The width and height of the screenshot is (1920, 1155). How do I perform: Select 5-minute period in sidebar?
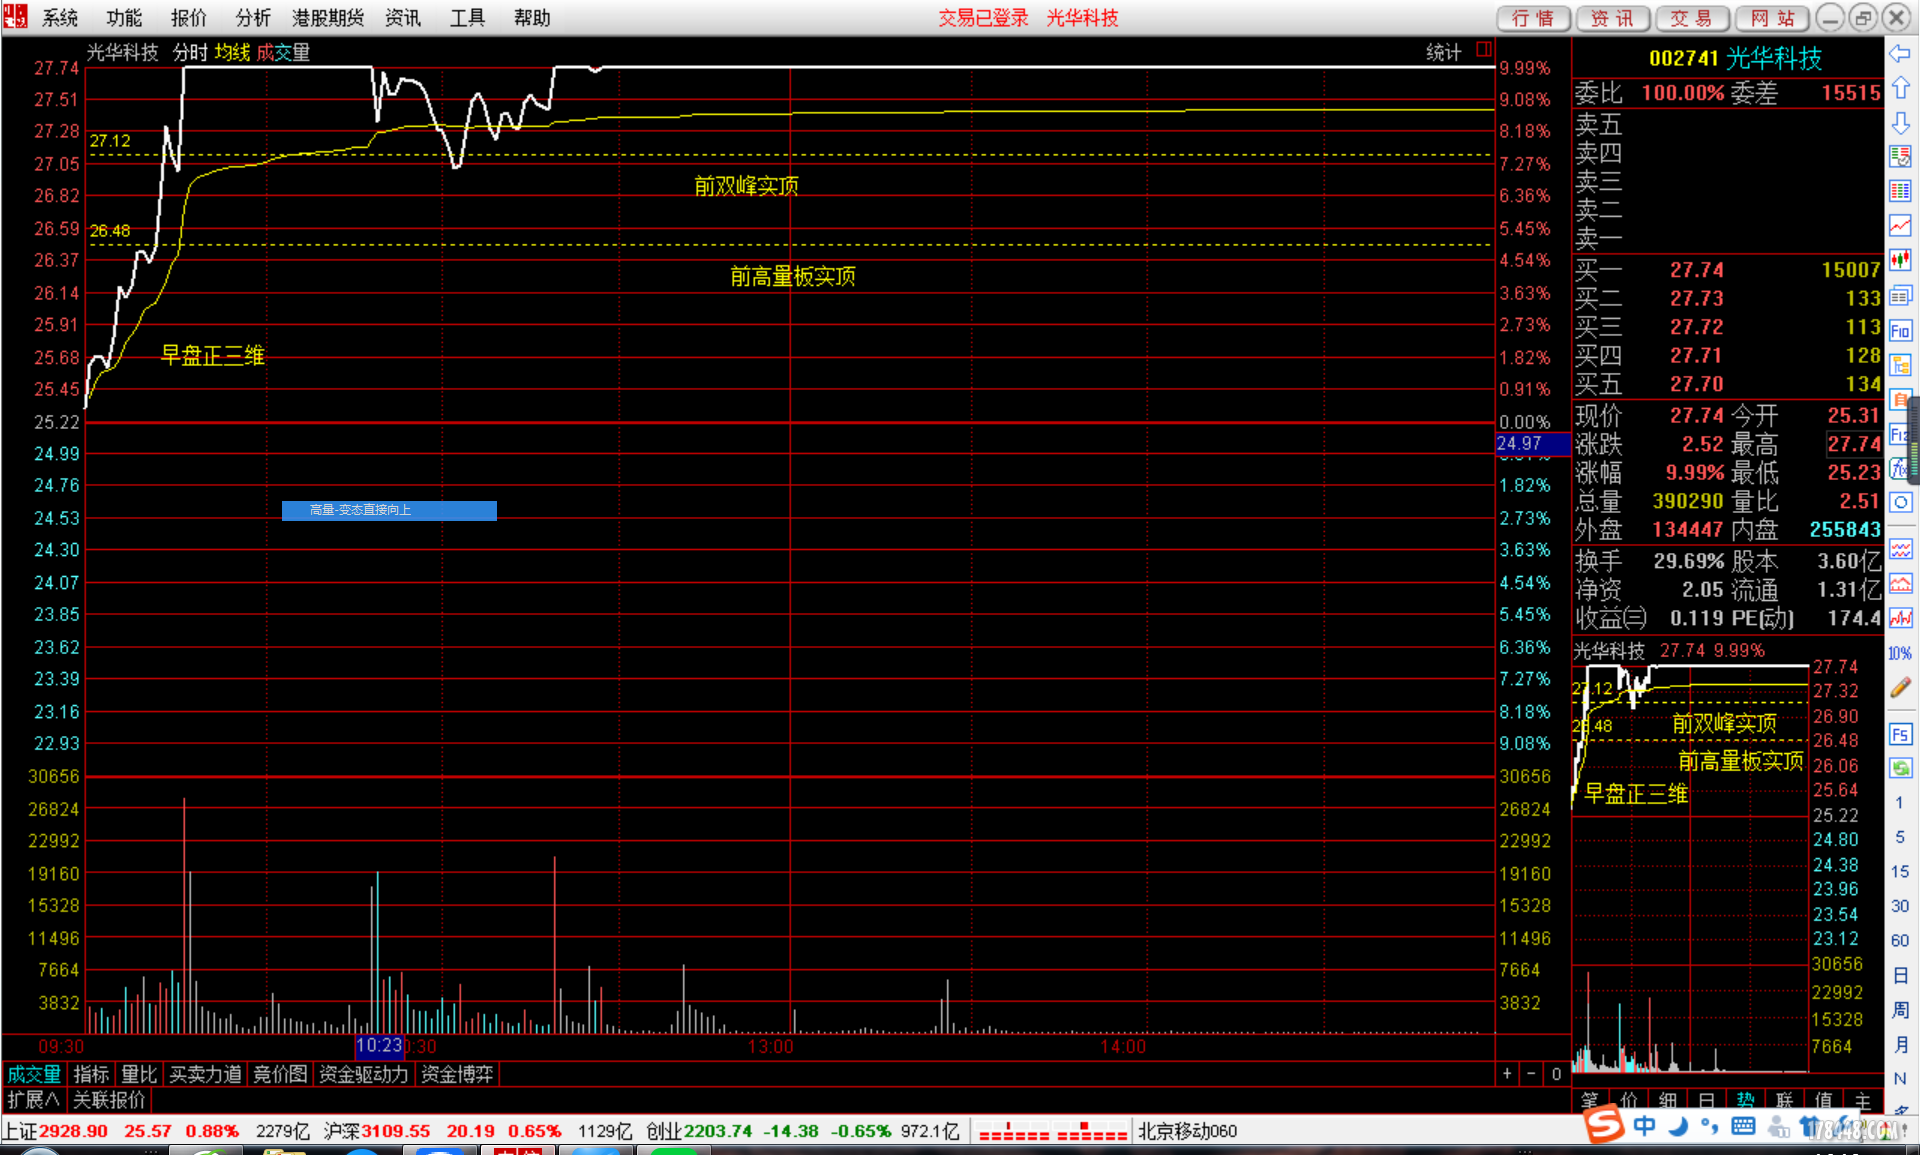coord(1899,837)
